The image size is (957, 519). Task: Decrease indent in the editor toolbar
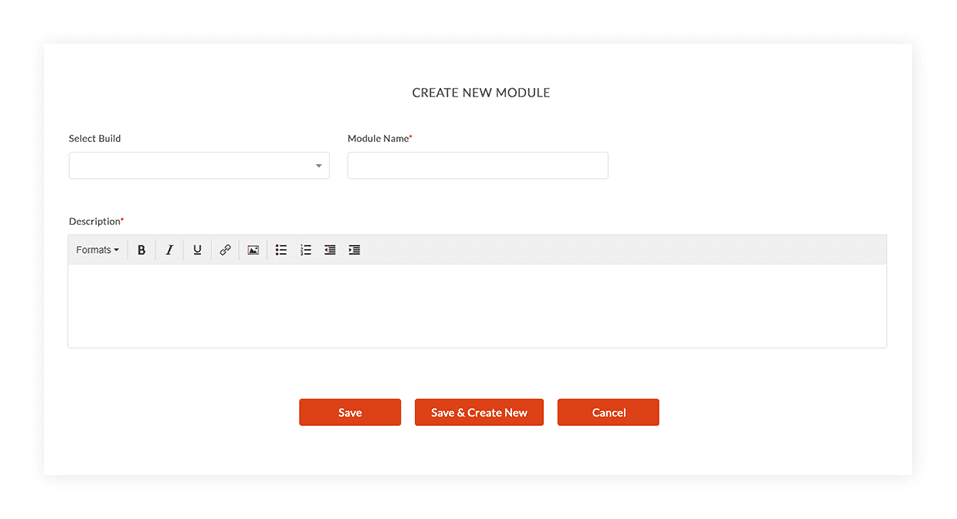[x=330, y=250]
